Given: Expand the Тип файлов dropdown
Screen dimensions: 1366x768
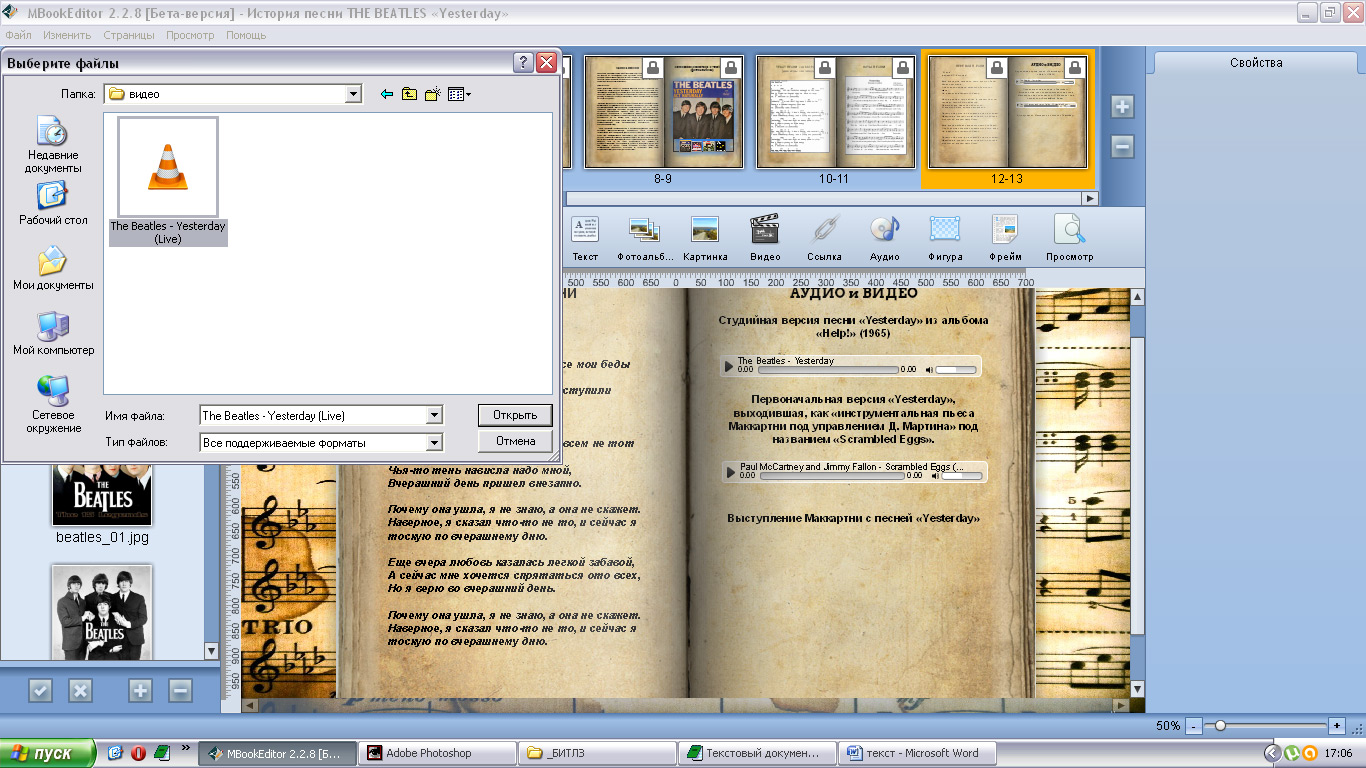Looking at the screenshot, I should pos(434,442).
